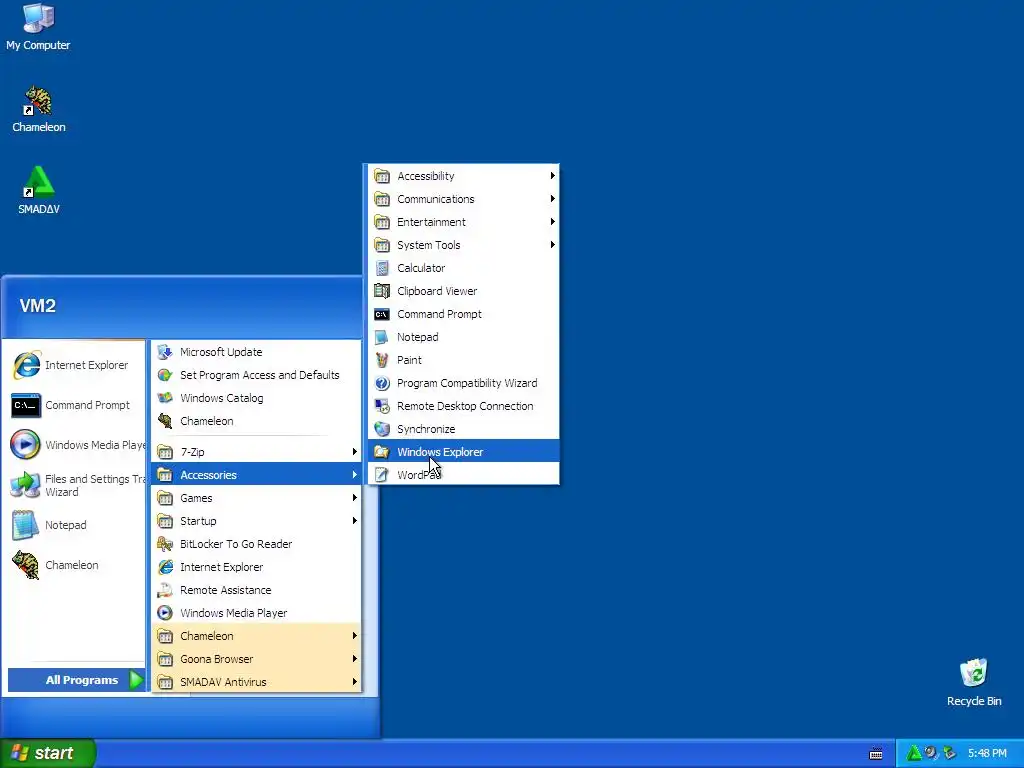Select Windows Explorer in Accessories menu
The image size is (1024, 768).
[x=463, y=452]
